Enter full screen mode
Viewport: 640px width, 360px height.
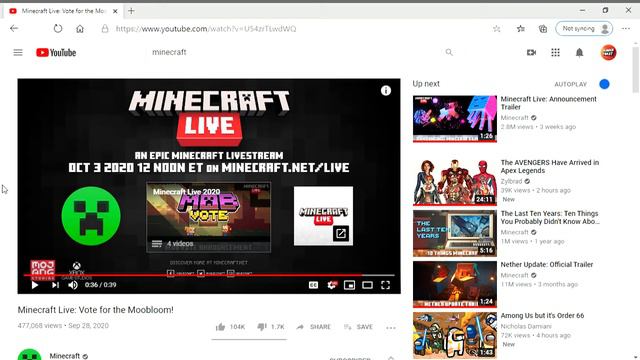385,285
